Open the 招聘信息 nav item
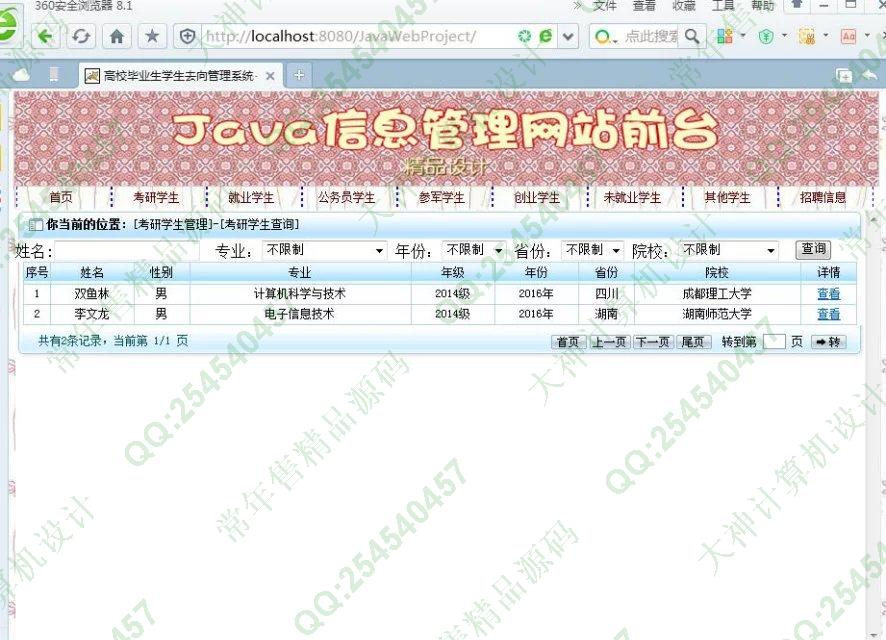The width and height of the screenshot is (886, 640). coord(823,197)
